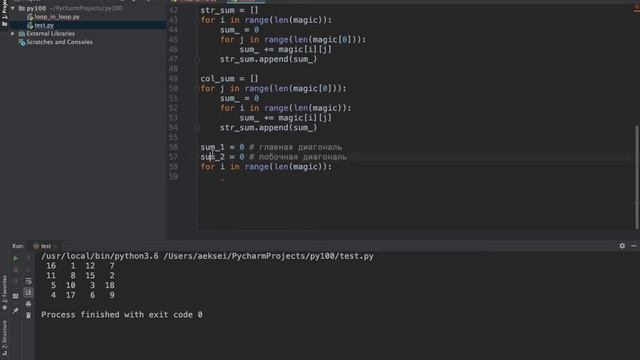Open the Structure side tool window
Viewport: 640px width, 360px height.
pyautogui.click(x=4, y=338)
